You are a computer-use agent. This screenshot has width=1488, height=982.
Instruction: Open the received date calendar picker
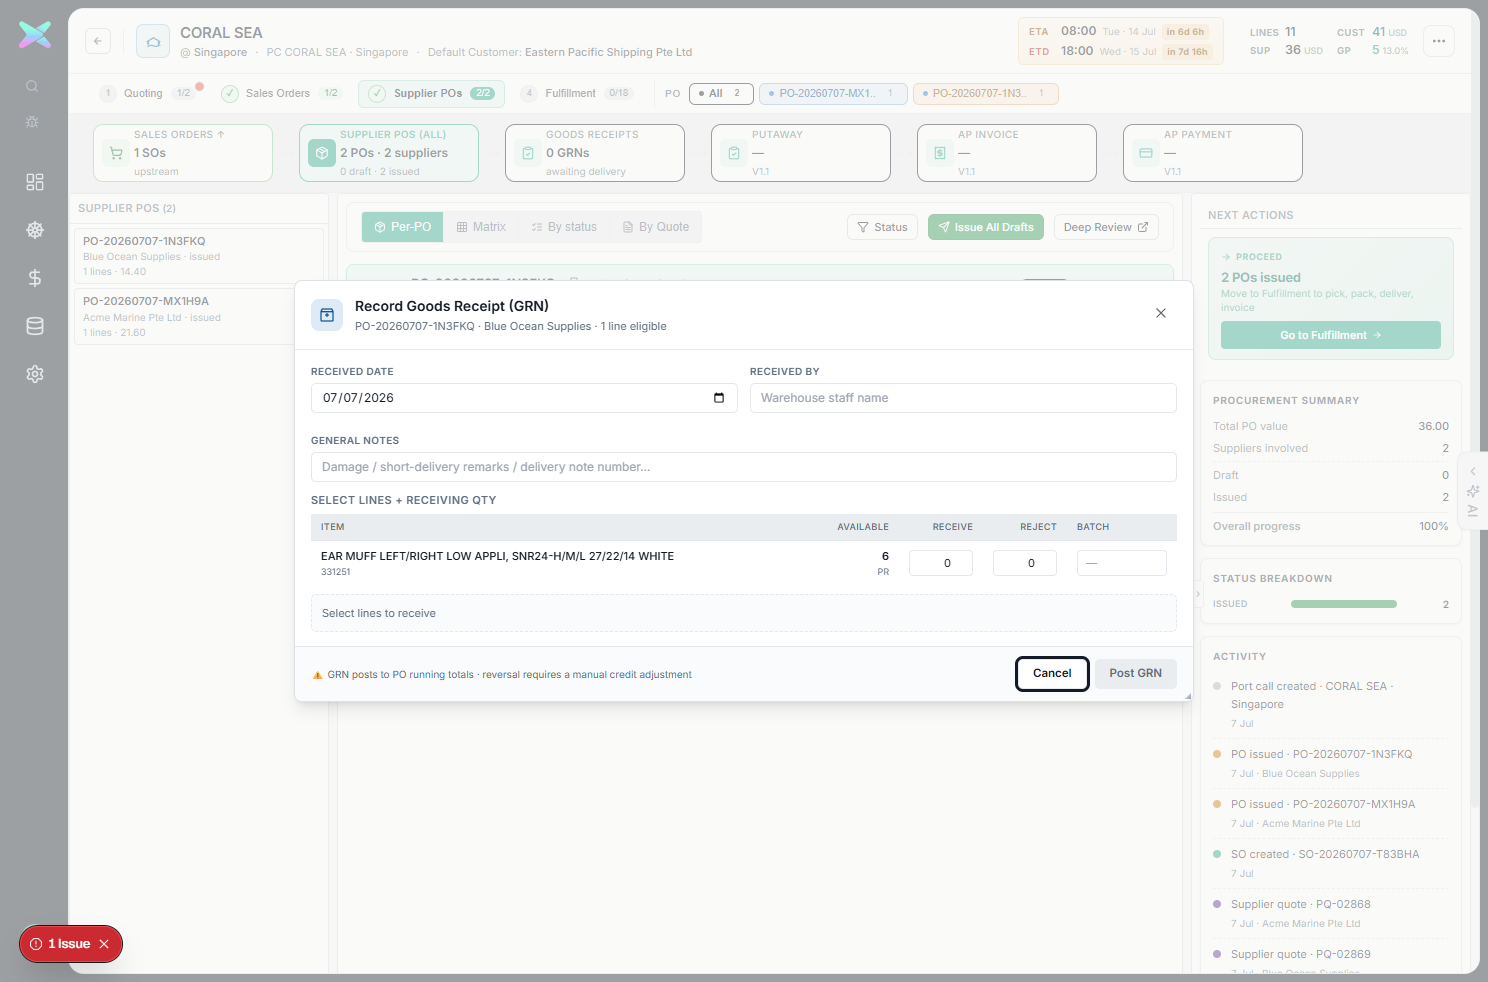point(719,398)
